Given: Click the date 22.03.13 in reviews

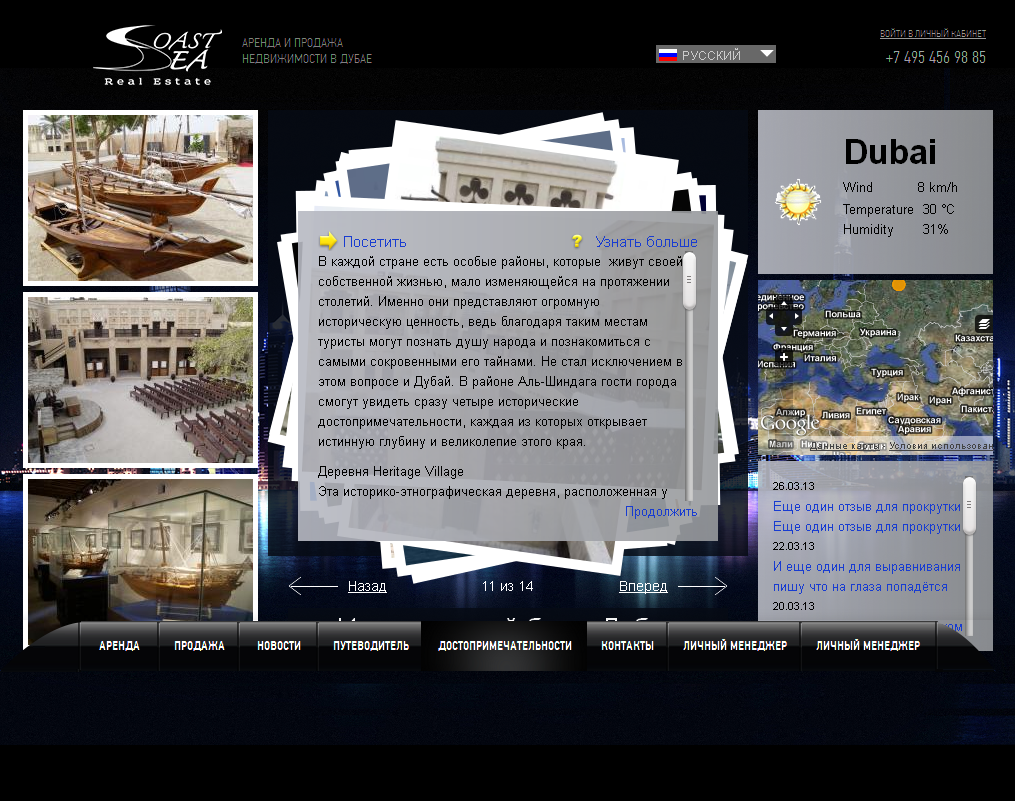Looking at the screenshot, I should click(793, 547).
